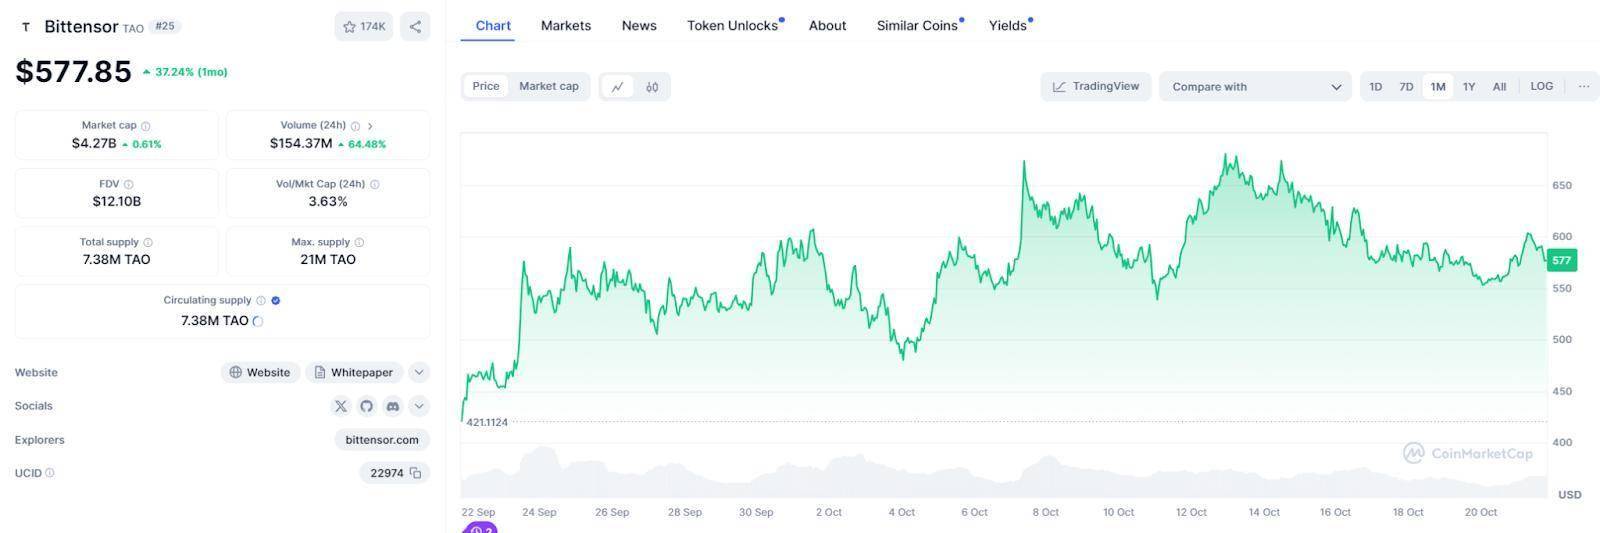The height and width of the screenshot is (533, 1600).
Task: Open bittensor.com explorer link
Action: click(382, 440)
